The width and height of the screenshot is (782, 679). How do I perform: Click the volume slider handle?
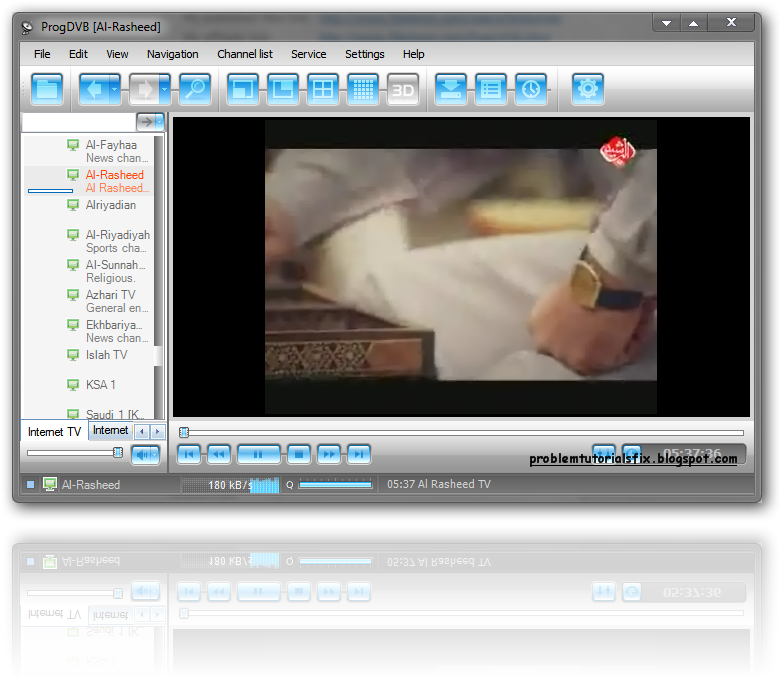(118, 453)
